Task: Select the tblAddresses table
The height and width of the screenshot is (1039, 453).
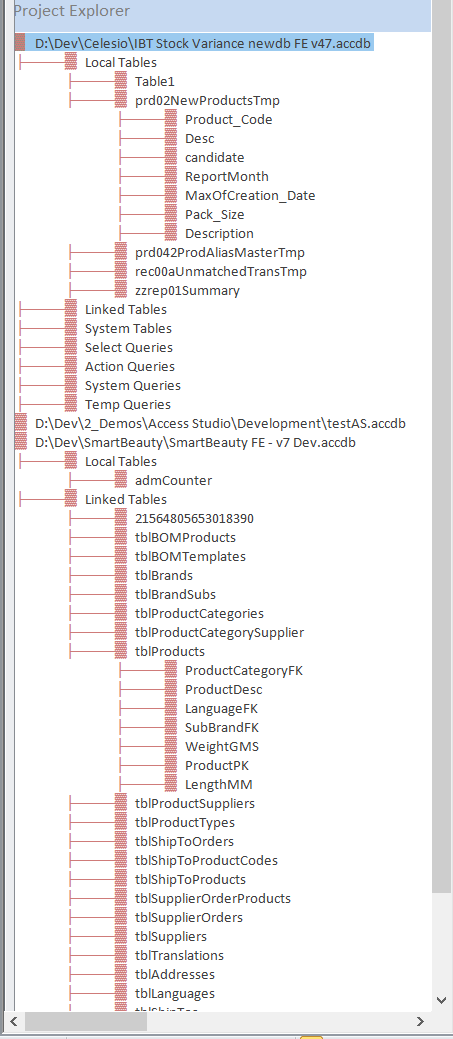Action: 175,975
